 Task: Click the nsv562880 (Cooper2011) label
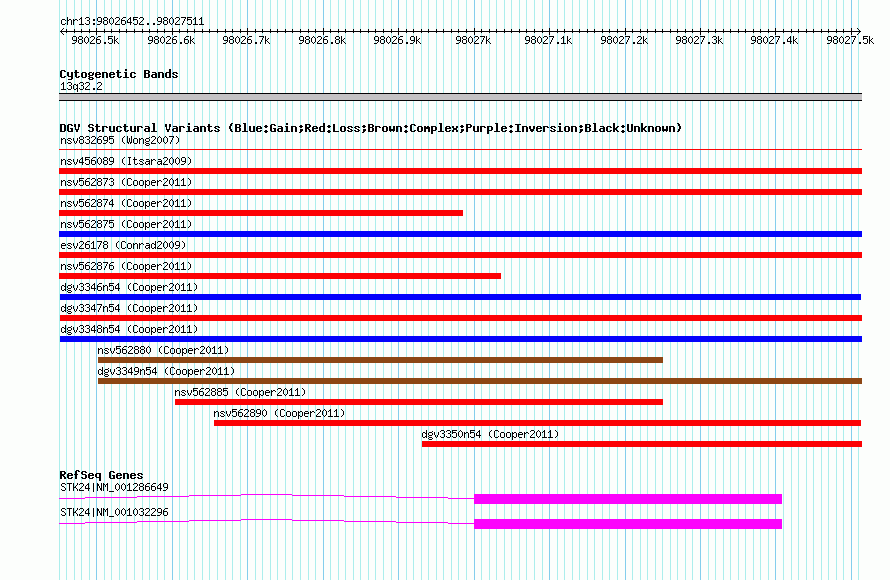163,350
